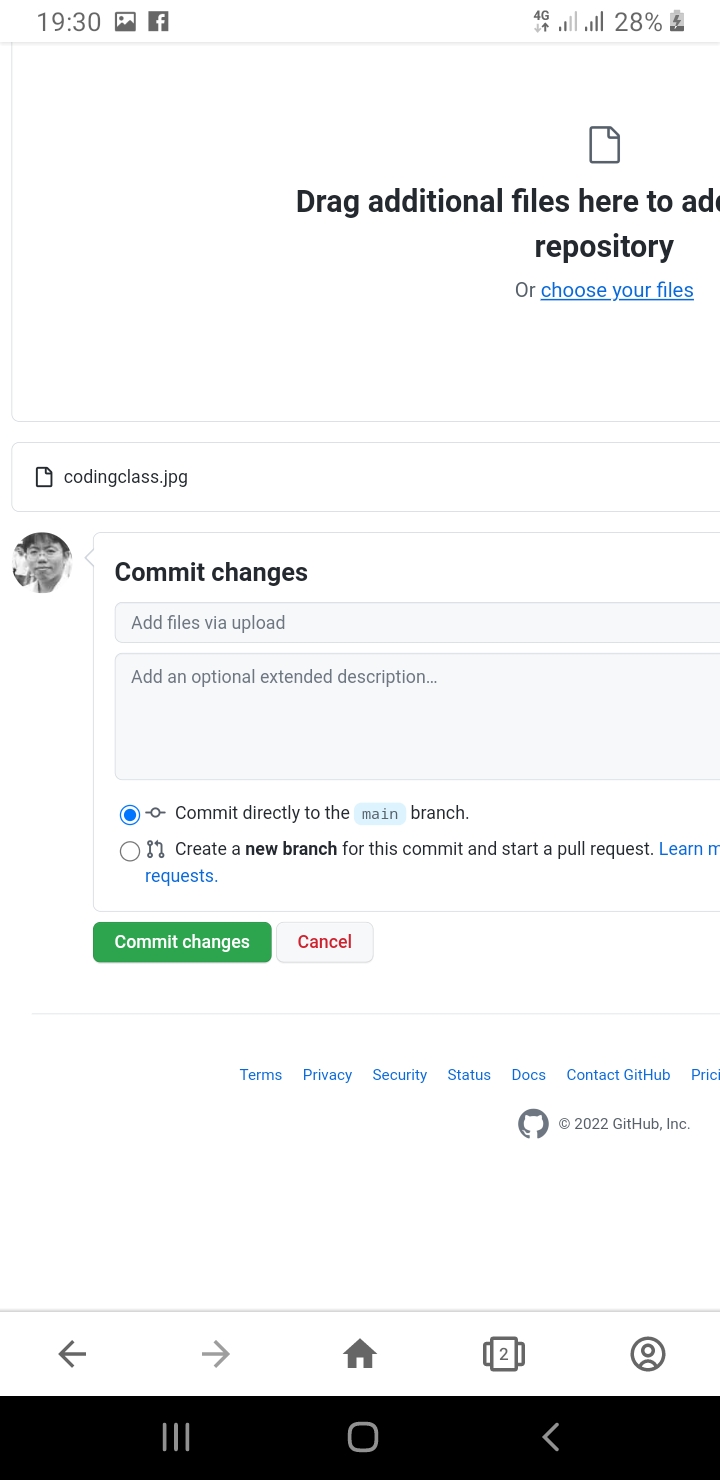Focus the Add files via upload commit field
This screenshot has width=720, height=1480.
(417, 622)
